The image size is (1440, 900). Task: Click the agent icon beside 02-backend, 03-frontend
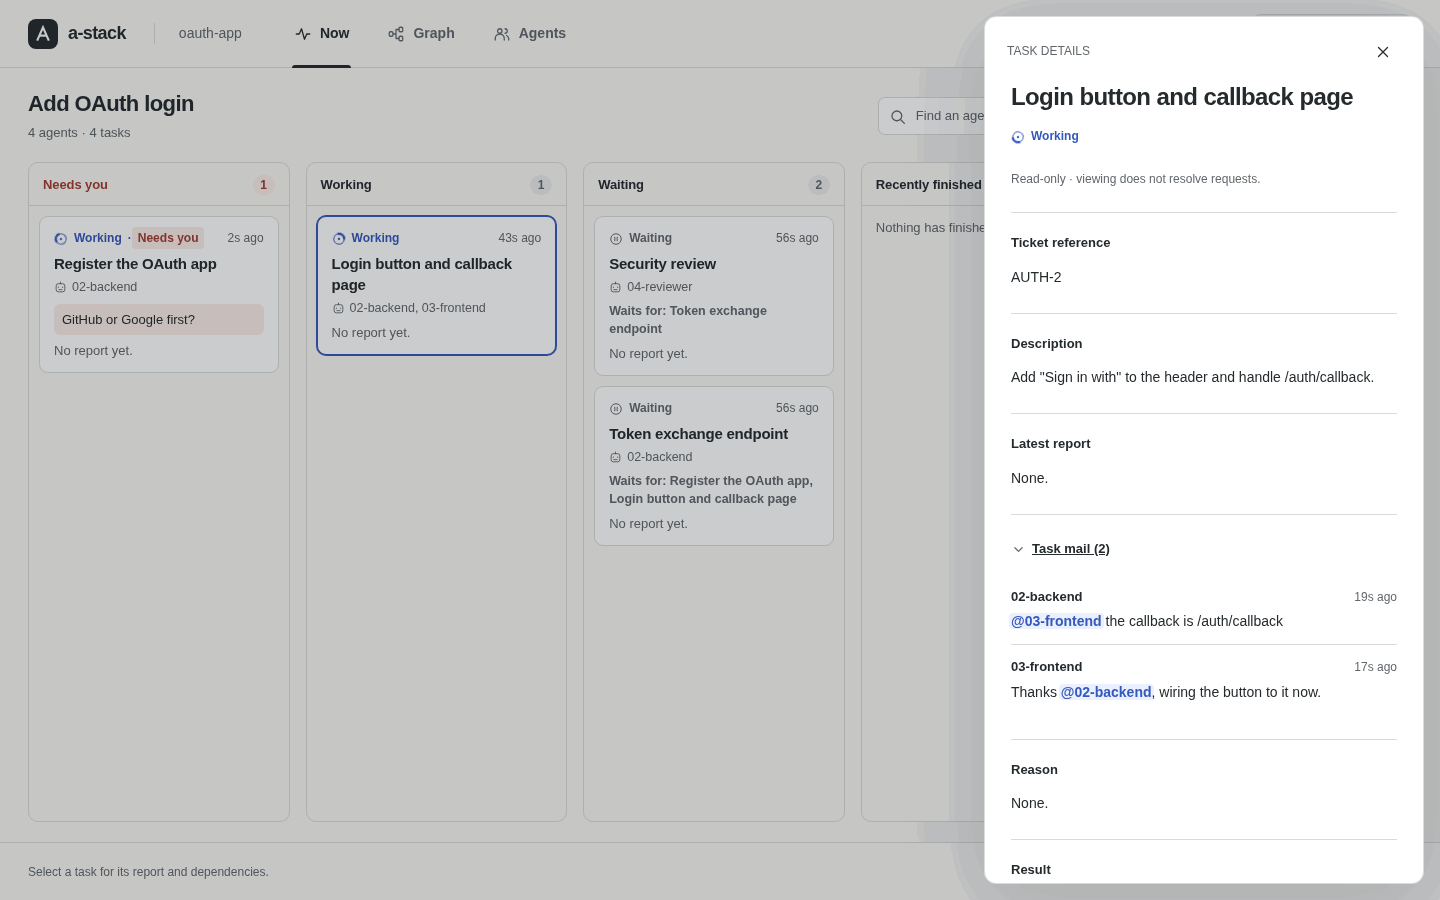pyautogui.click(x=338, y=309)
